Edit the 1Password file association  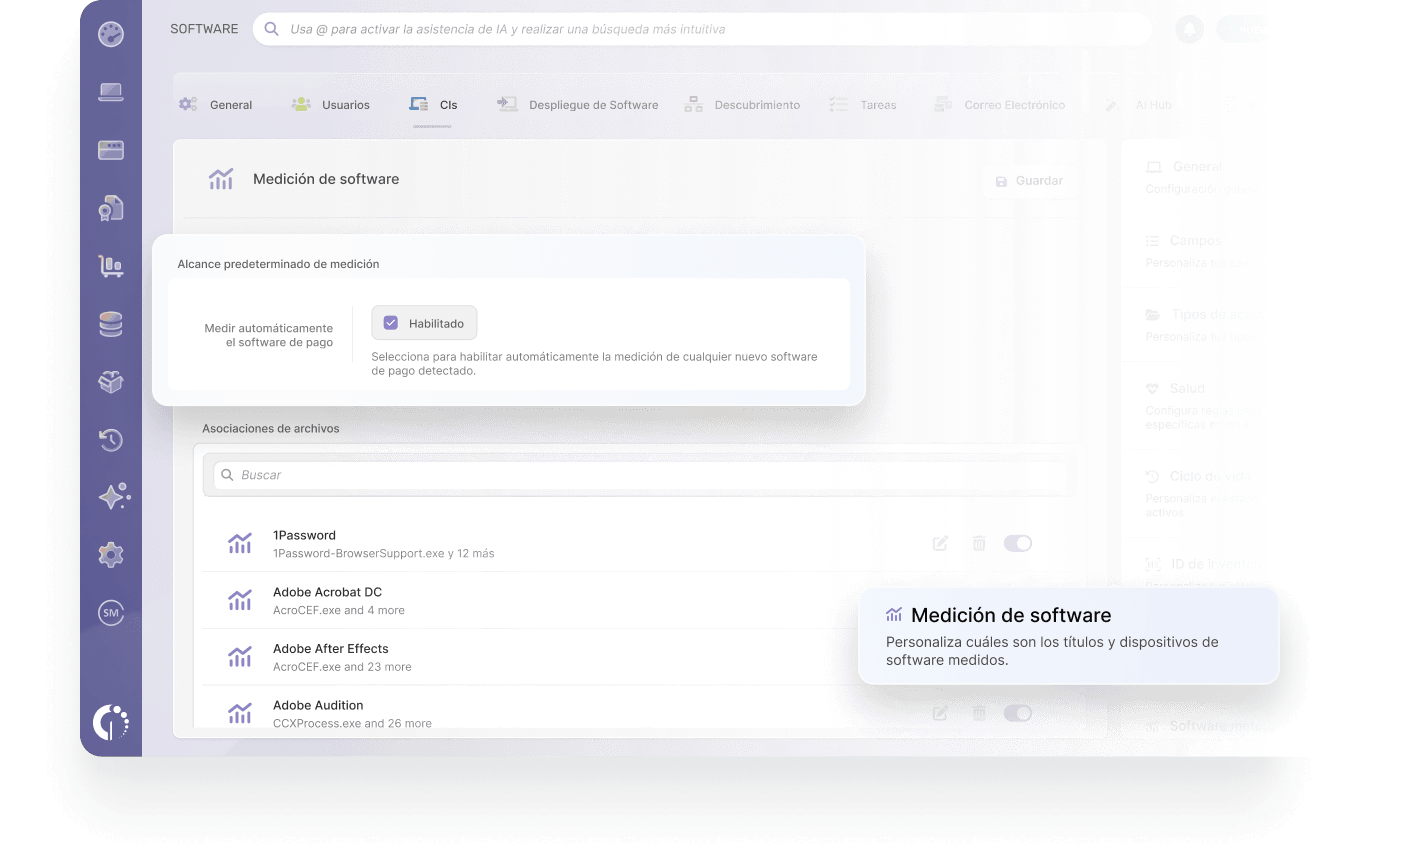coord(940,543)
